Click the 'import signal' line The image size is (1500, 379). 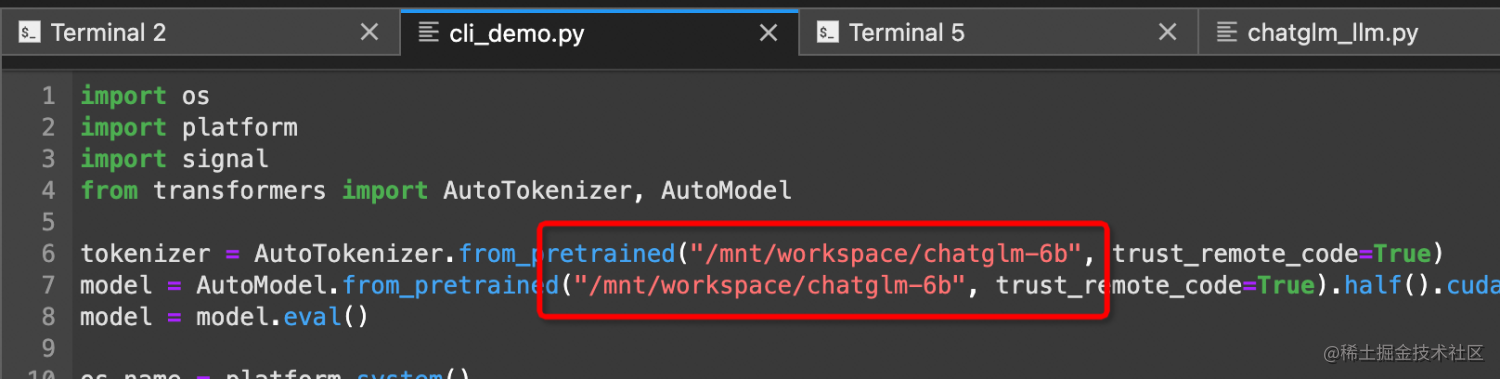point(175,159)
